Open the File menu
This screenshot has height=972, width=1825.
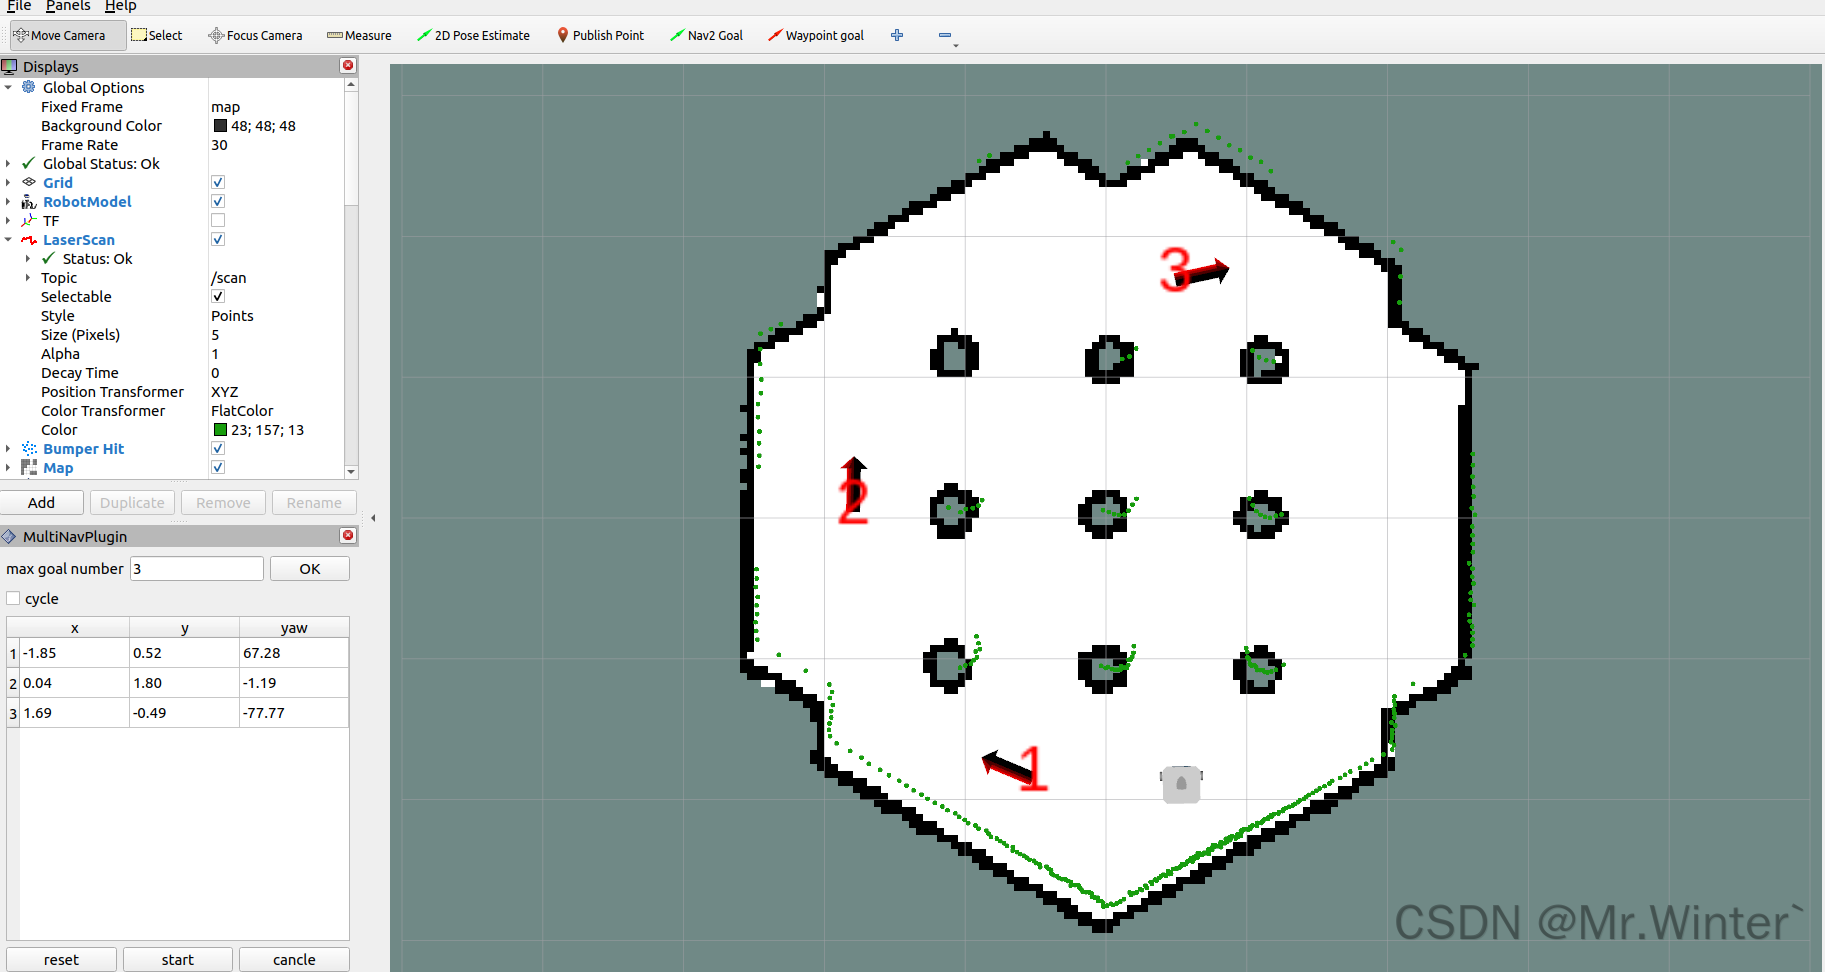[x=19, y=6]
